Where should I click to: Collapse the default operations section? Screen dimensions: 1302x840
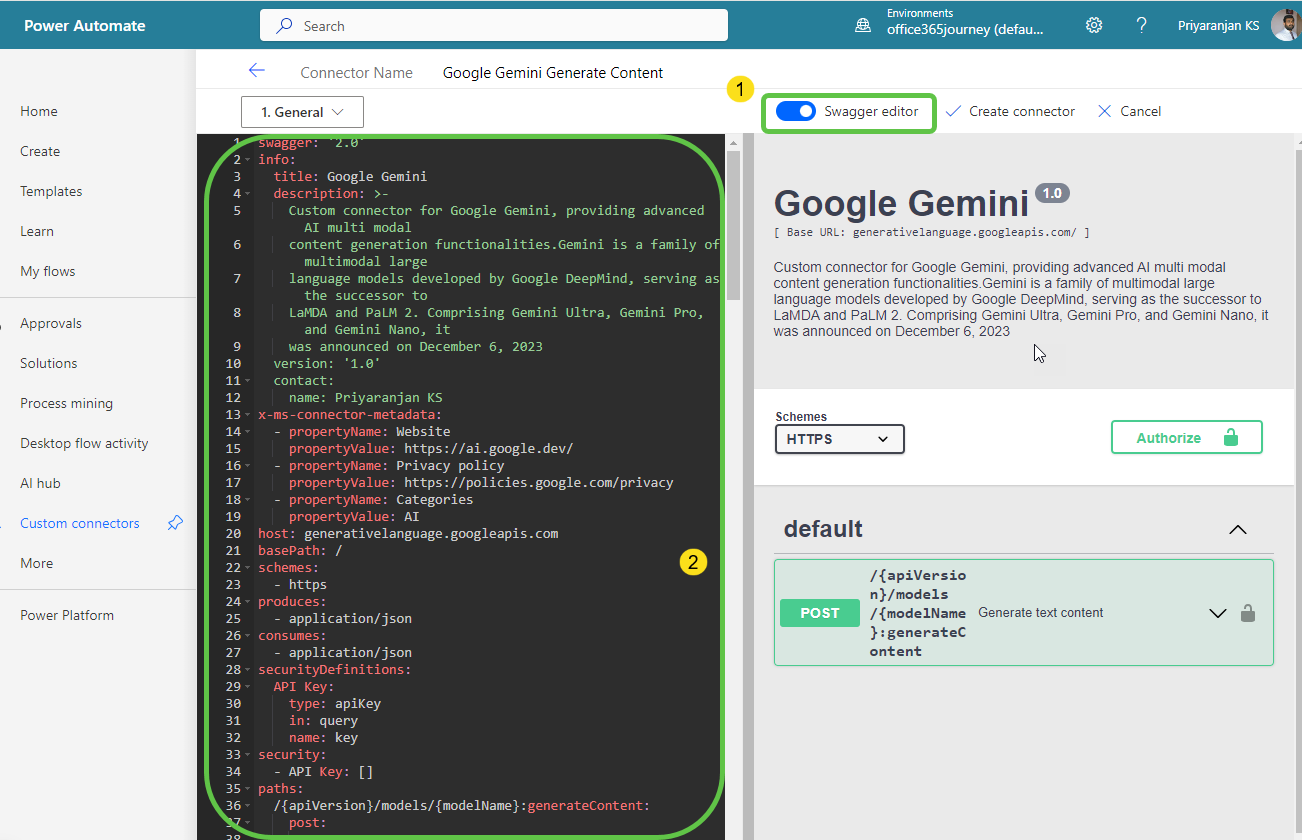(1238, 529)
